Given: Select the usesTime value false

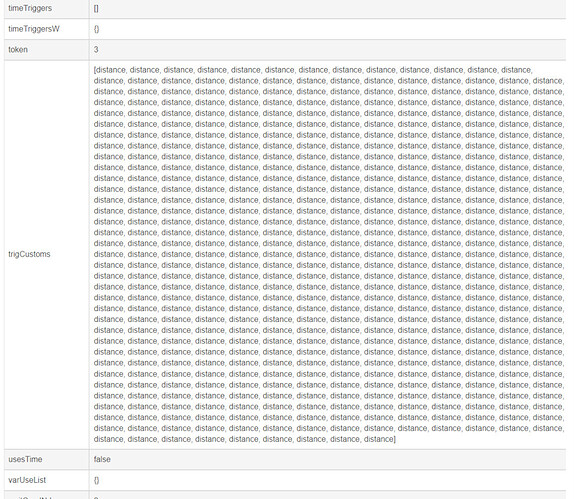Looking at the screenshot, I should (x=102, y=459).
